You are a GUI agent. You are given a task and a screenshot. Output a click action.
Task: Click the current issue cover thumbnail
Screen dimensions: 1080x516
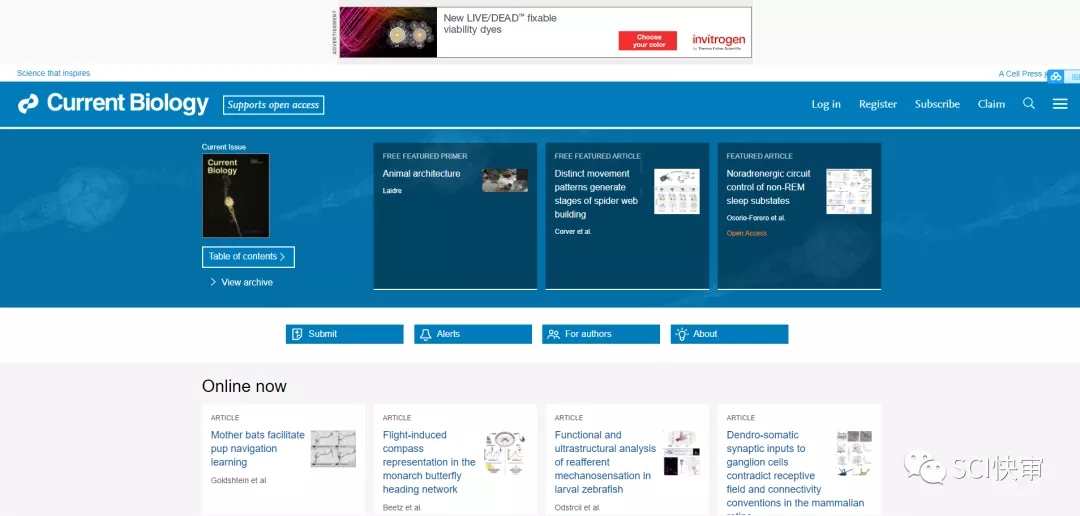pyautogui.click(x=235, y=195)
